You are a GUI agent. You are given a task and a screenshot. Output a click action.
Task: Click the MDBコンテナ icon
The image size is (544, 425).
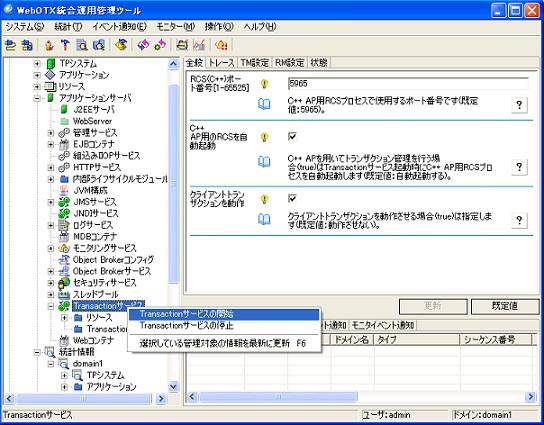tap(64, 237)
